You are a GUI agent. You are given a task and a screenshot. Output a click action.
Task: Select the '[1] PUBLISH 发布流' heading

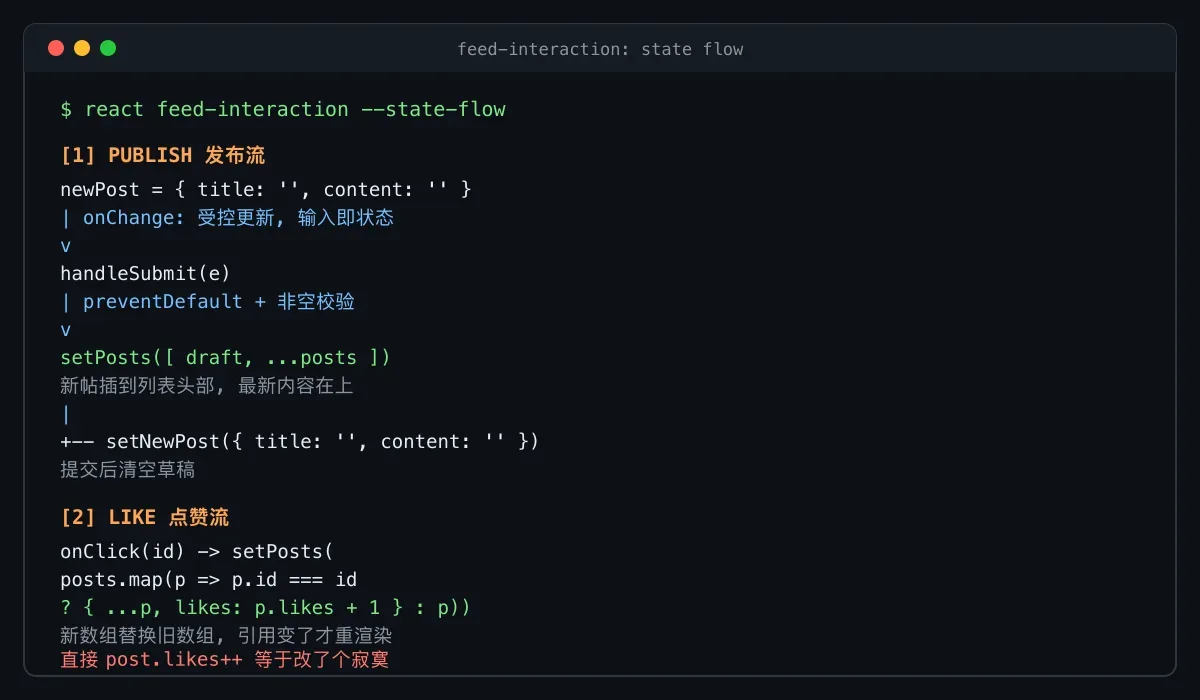click(x=163, y=155)
